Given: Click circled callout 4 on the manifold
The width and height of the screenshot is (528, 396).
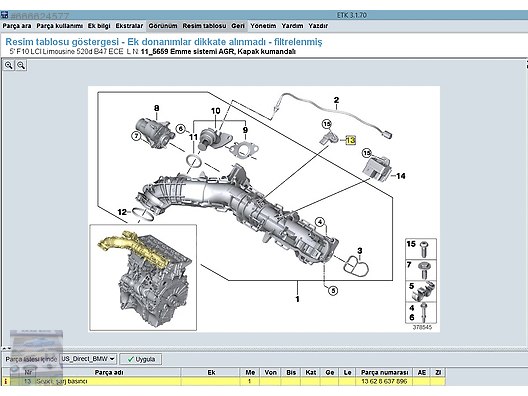Looking at the screenshot, I should click(320, 222).
